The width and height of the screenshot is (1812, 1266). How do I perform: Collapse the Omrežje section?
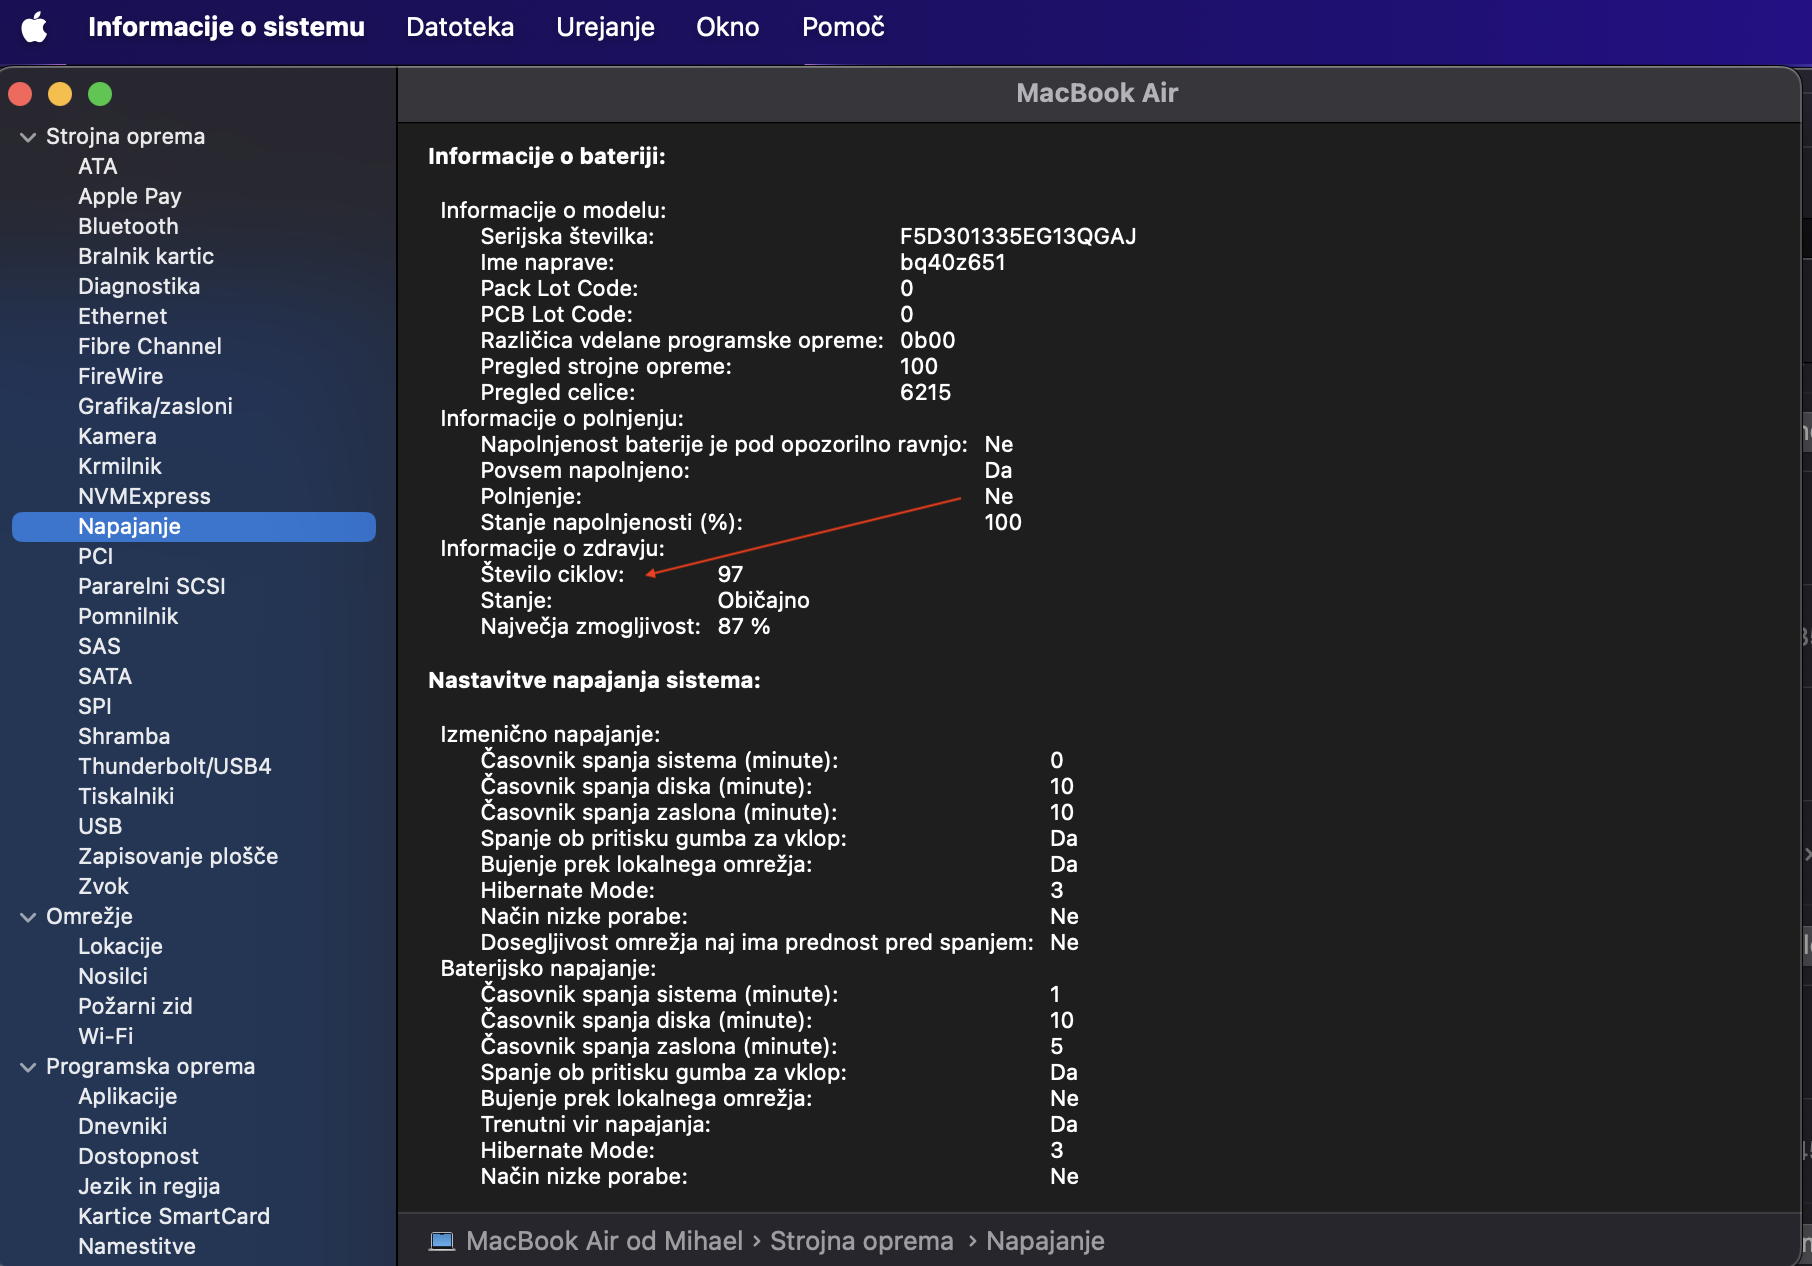pos(28,917)
